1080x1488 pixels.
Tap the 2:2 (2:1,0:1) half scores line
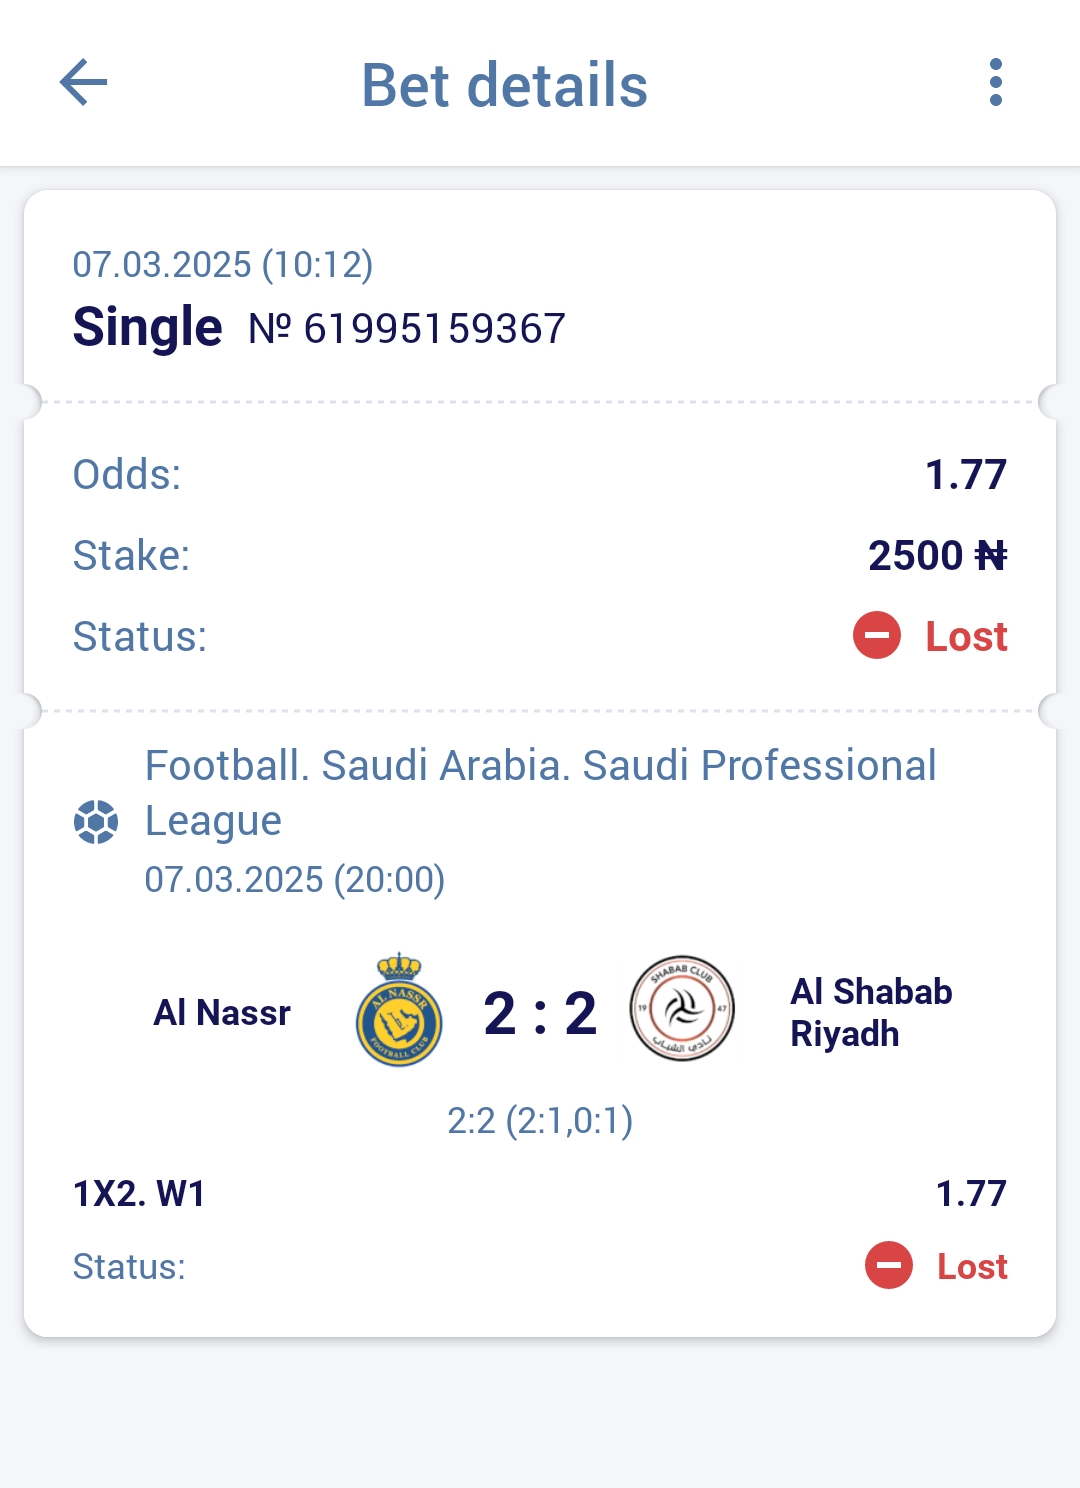point(540,1121)
